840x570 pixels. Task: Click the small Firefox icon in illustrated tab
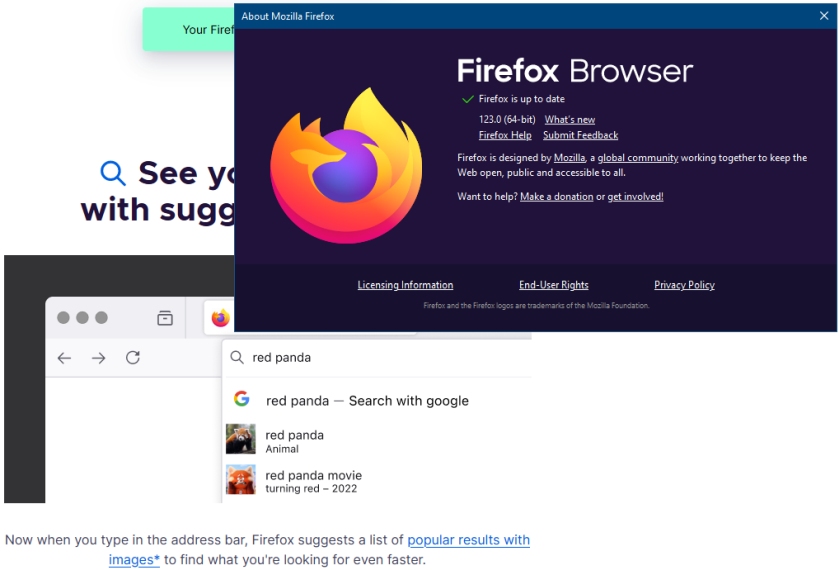click(220, 318)
